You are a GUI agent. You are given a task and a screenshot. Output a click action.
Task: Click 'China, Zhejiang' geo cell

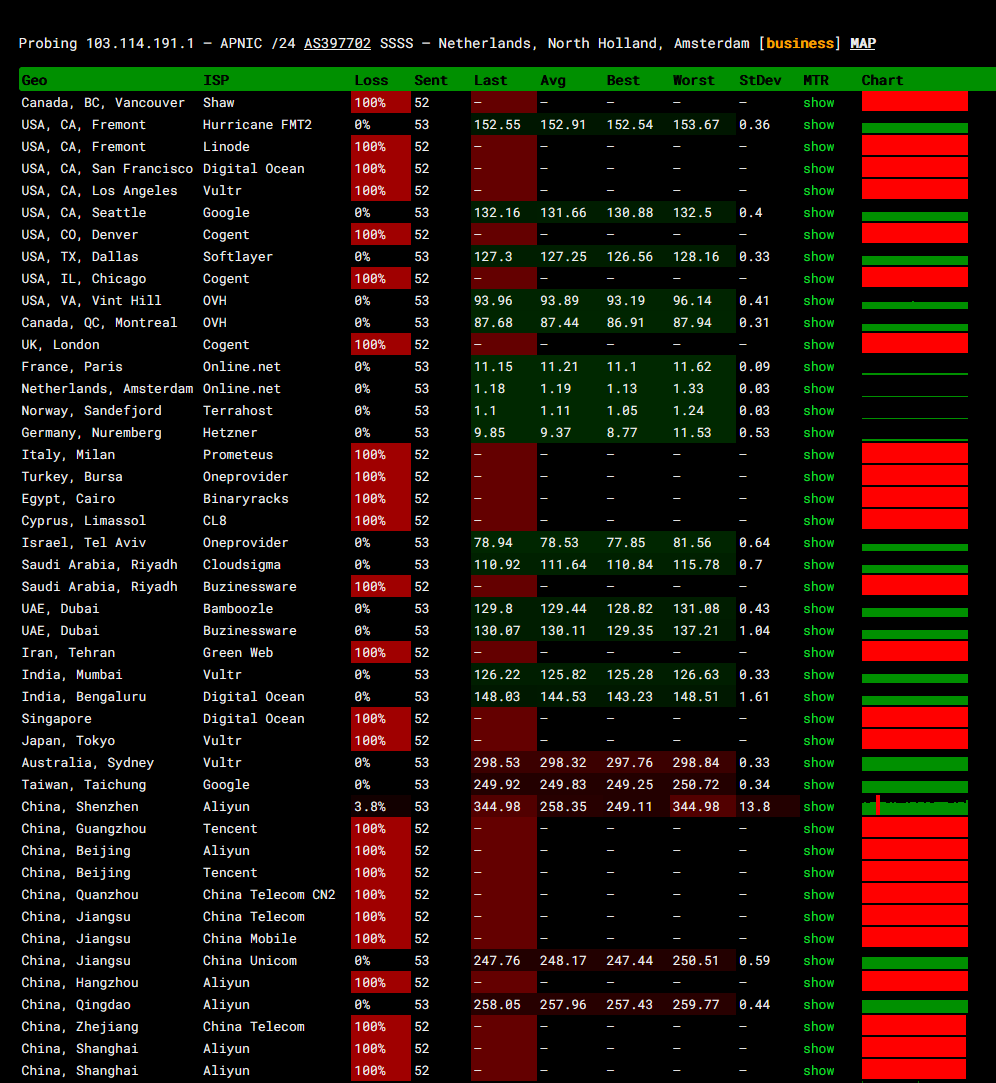click(79, 1027)
